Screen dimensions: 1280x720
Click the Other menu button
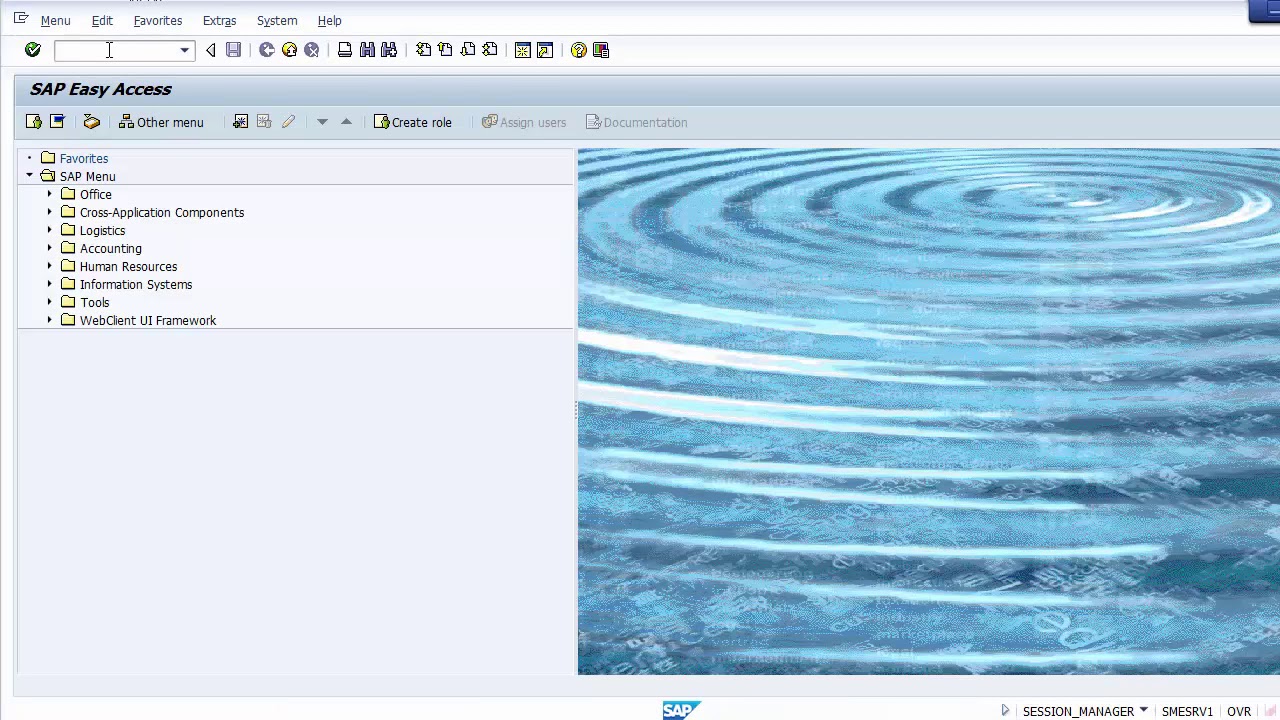[x=161, y=122]
